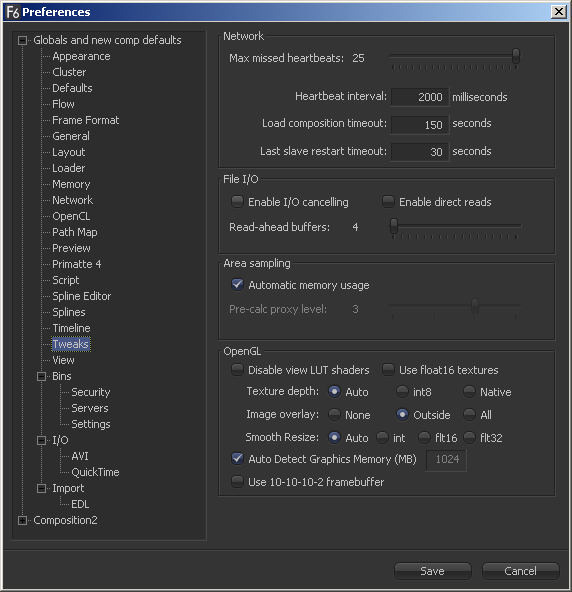The image size is (572, 592).
Task: Set Image overlay to All
Action: coord(469,415)
